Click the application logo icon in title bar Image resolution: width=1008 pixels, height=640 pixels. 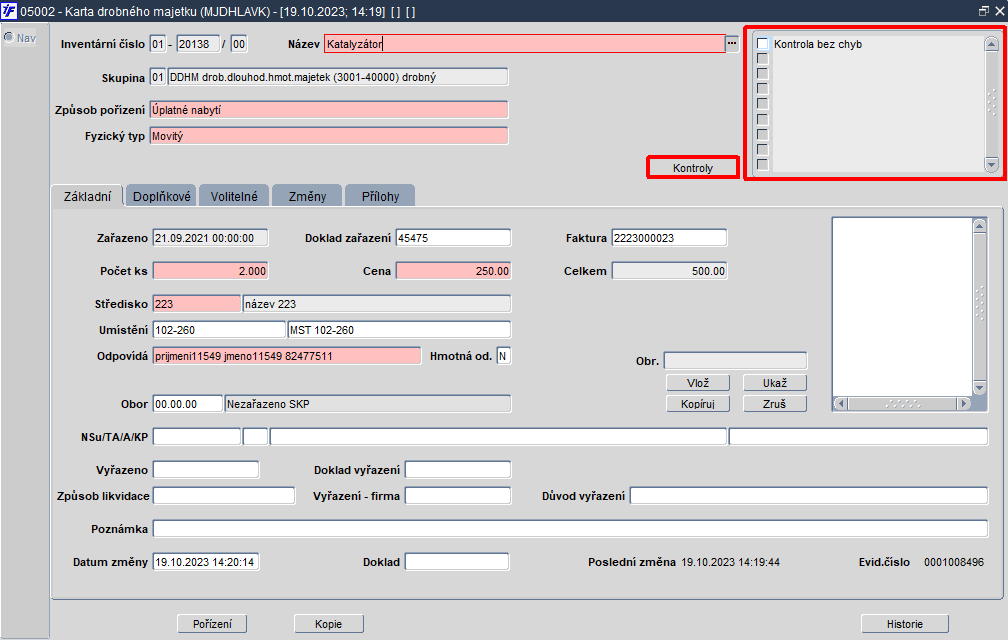9,11
